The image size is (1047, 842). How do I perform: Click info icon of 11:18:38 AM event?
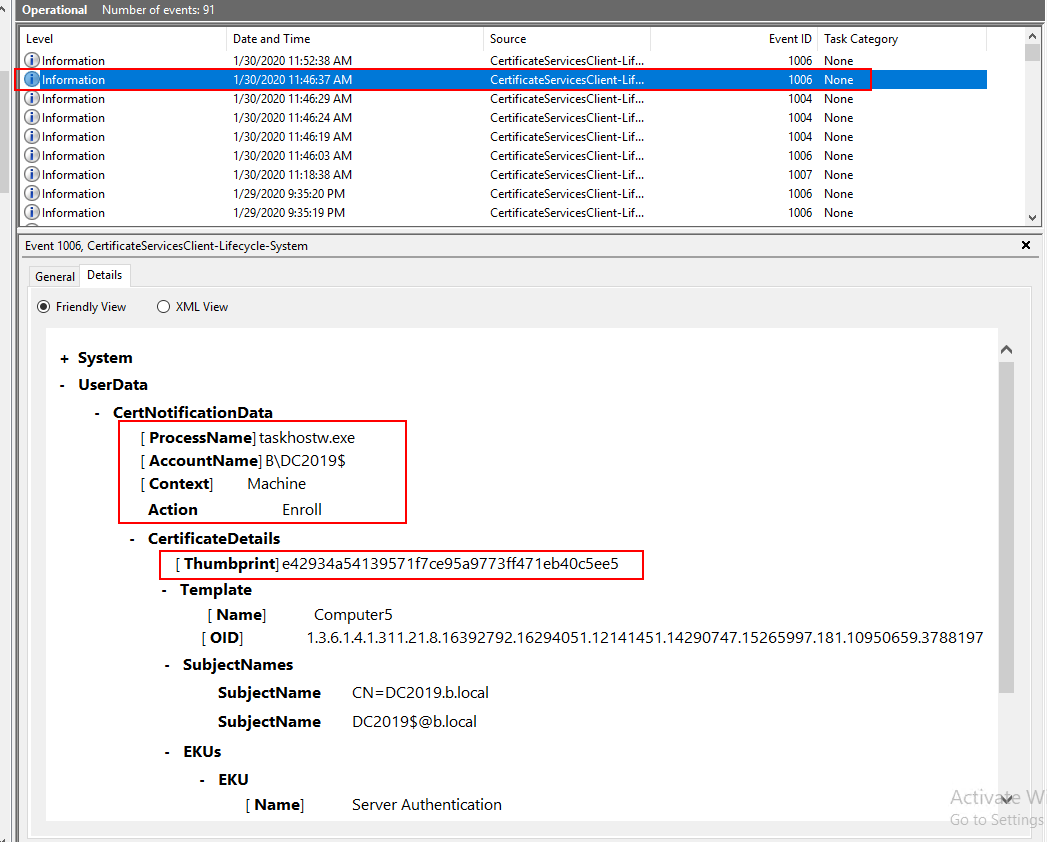coord(32,175)
